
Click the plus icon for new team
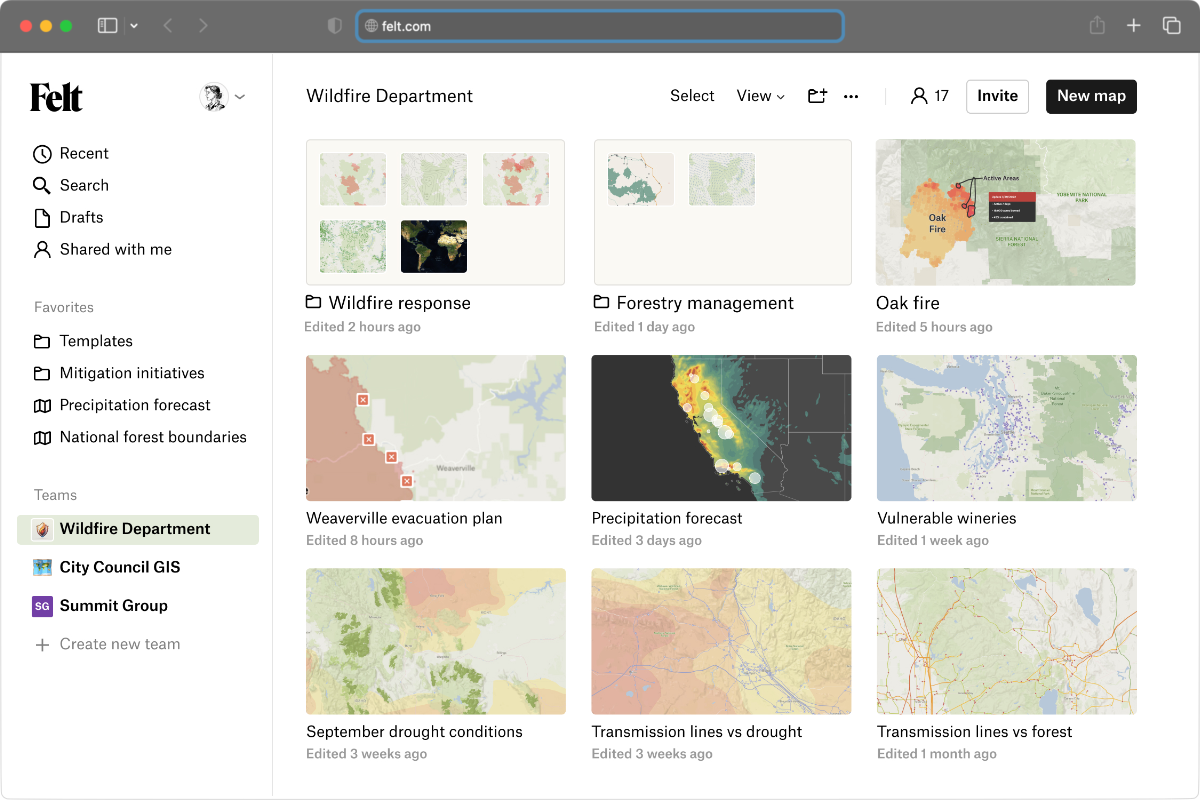pyautogui.click(x=42, y=645)
